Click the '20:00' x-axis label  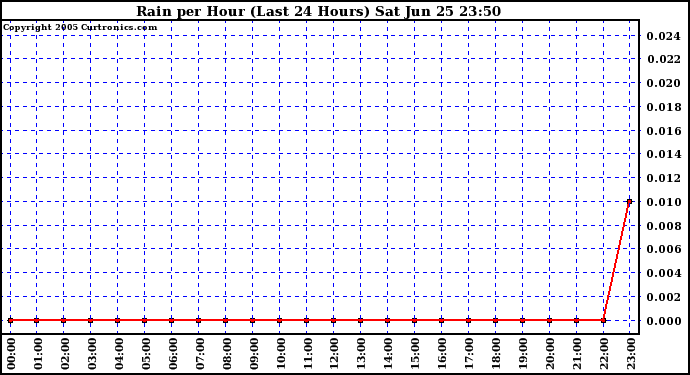pos(551,353)
